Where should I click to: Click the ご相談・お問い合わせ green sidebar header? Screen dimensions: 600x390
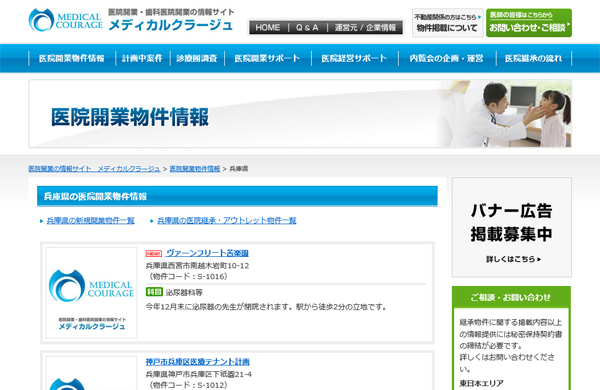(511, 297)
